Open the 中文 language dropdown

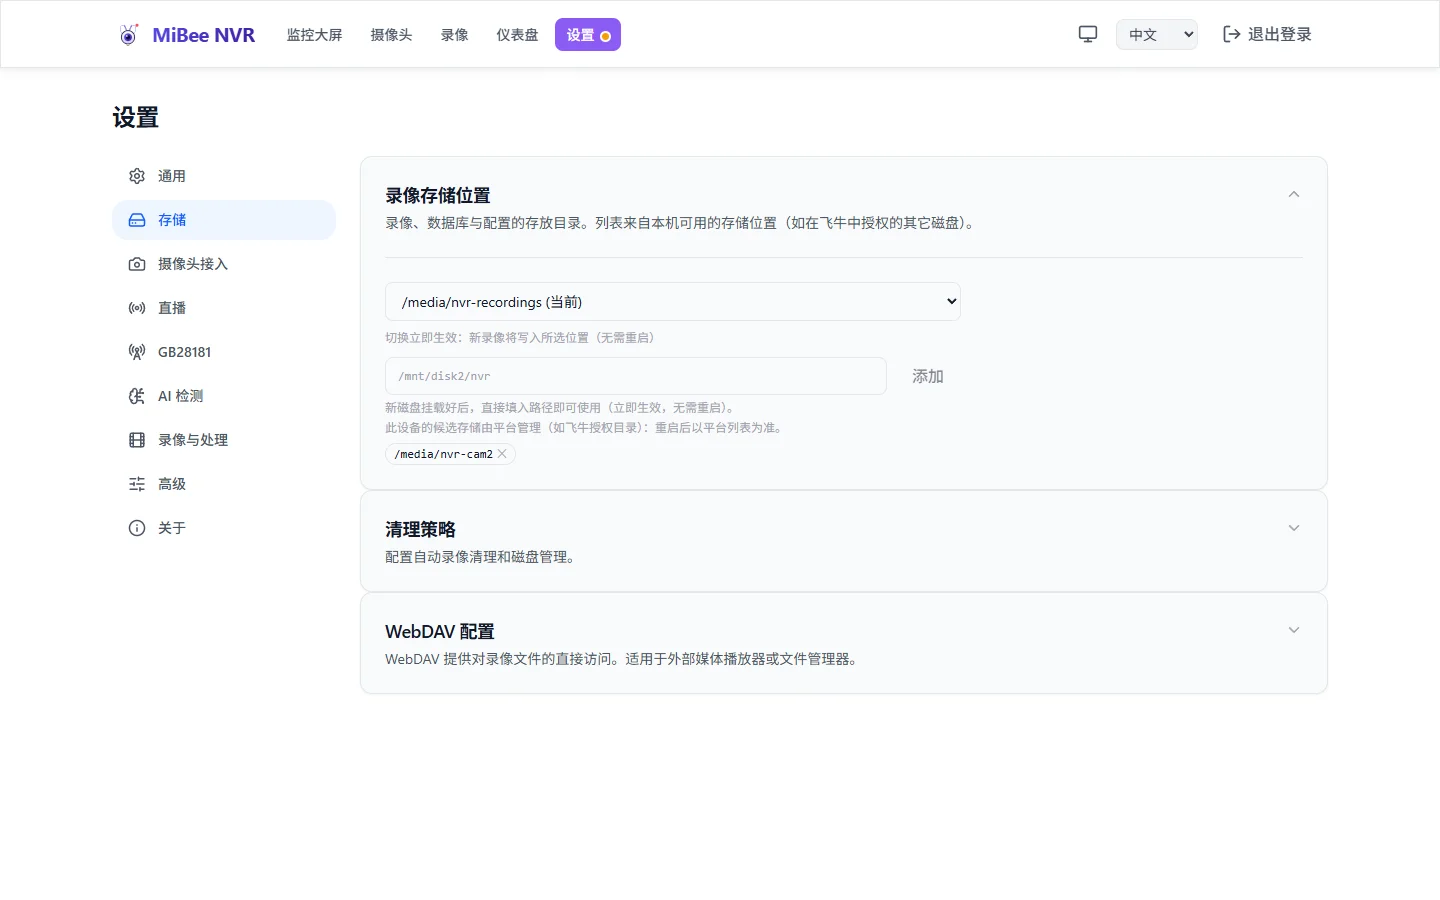pyautogui.click(x=1157, y=34)
